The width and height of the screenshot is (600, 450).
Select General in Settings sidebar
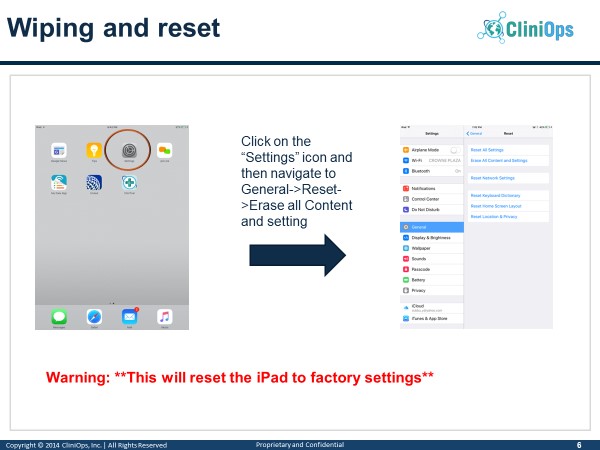[x=432, y=227]
